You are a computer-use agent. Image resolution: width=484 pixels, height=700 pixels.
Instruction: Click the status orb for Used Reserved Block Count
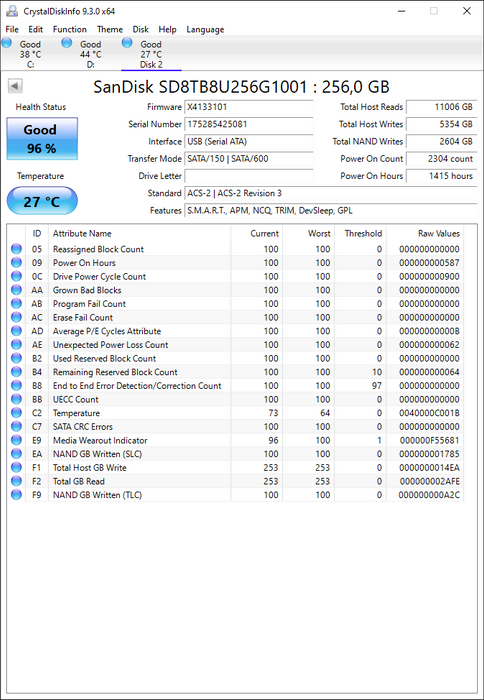click(16, 358)
